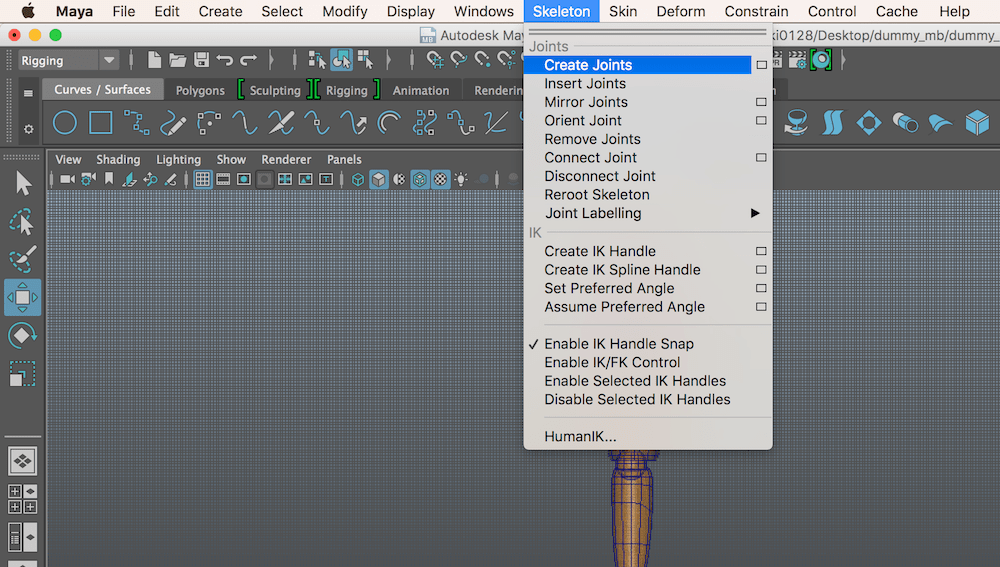
Task: Click the redo arrow icon
Action: pos(249,60)
